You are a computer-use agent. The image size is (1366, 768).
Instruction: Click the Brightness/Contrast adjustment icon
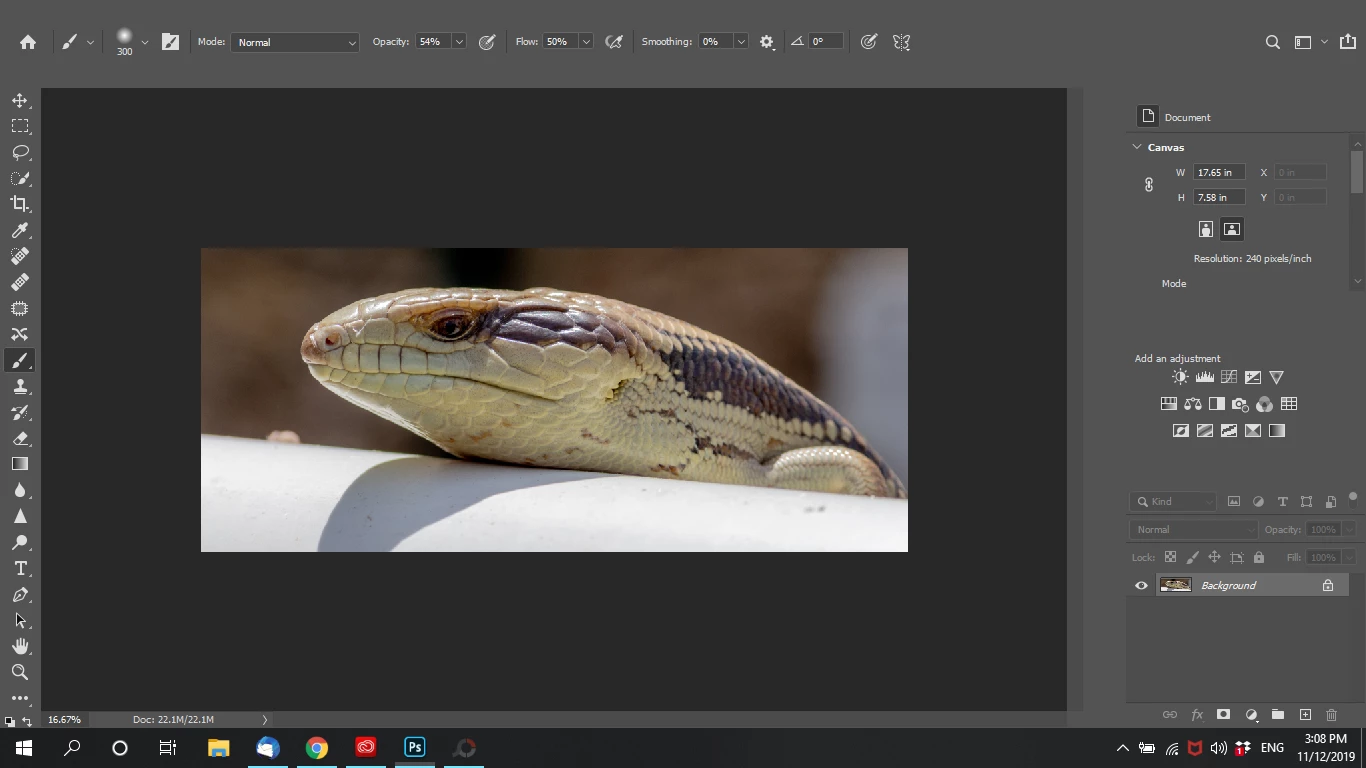(1180, 377)
